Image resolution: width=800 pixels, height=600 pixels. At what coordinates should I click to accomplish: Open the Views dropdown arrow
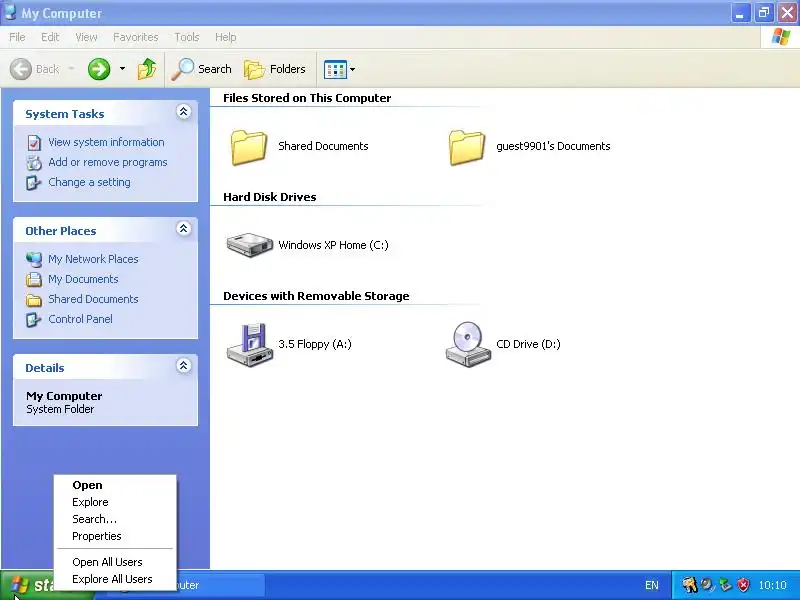click(x=352, y=69)
